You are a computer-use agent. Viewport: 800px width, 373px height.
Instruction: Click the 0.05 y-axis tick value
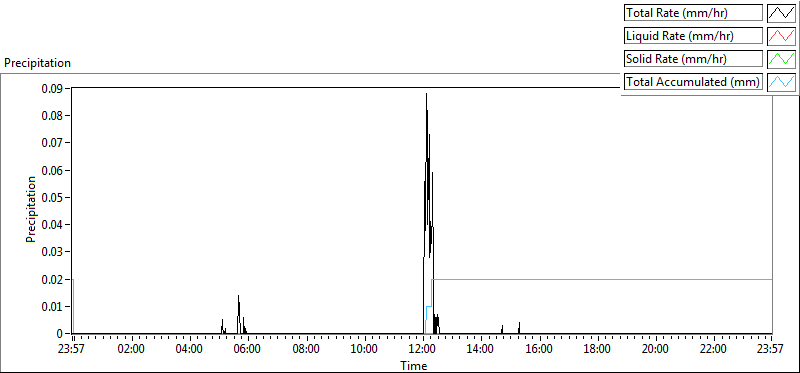pyautogui.click(x=53, y=197)
